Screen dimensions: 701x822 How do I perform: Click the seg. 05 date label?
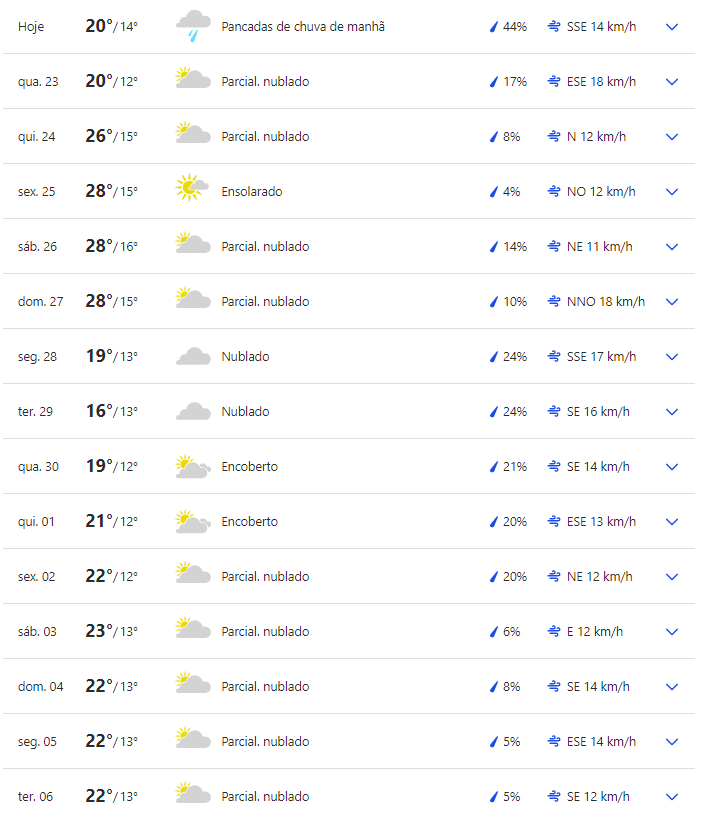37,742
